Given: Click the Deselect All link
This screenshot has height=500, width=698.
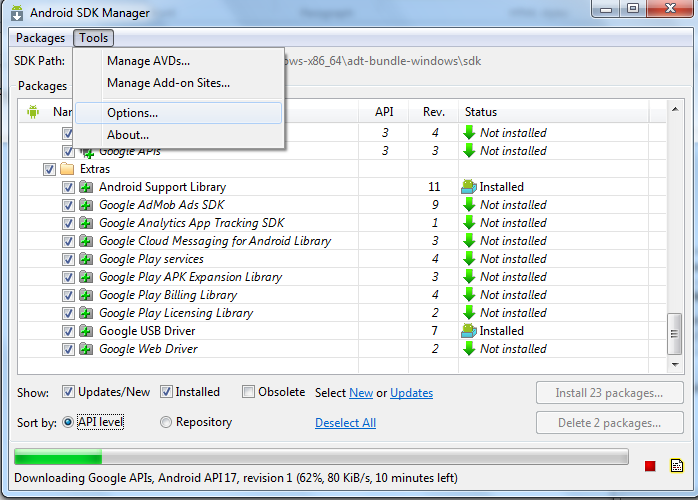Looking at the screenshot, I should (345, 423).
